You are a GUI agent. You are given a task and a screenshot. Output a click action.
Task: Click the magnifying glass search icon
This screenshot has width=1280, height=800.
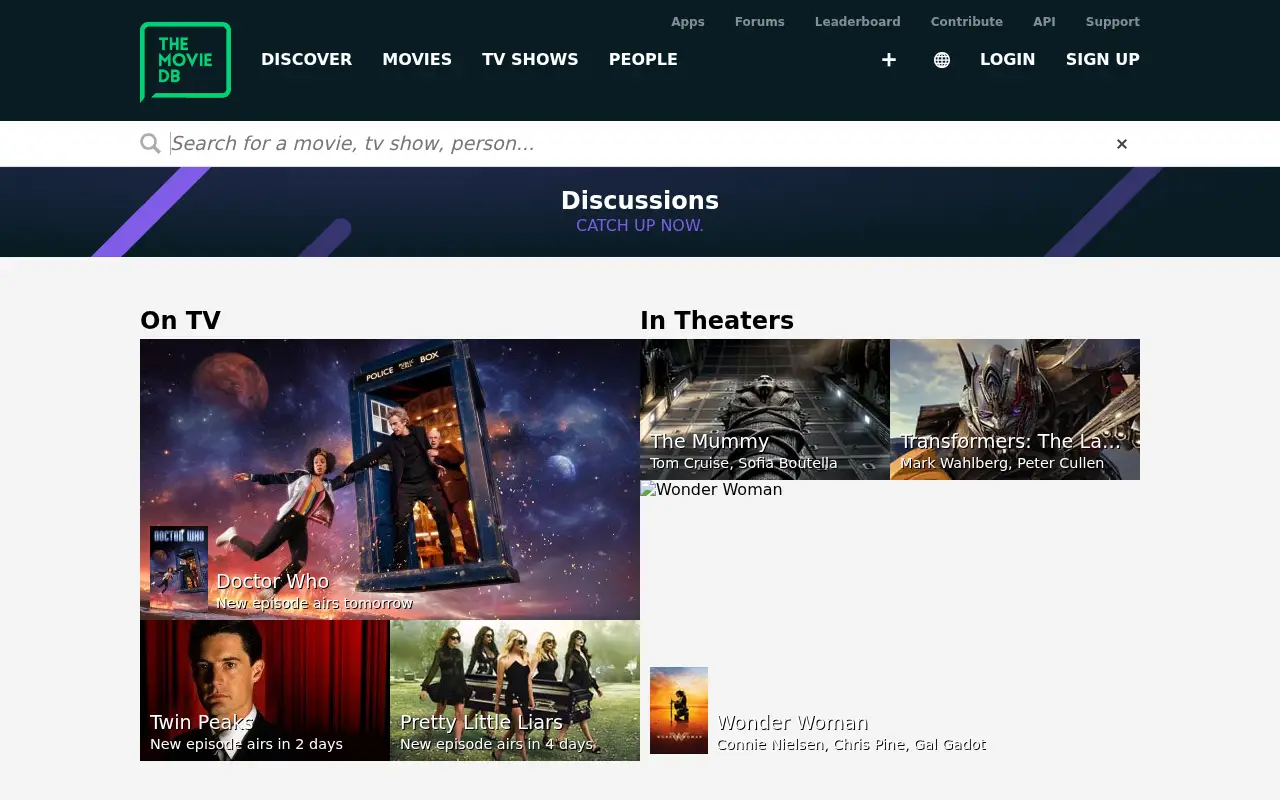(x=150, y=144)
